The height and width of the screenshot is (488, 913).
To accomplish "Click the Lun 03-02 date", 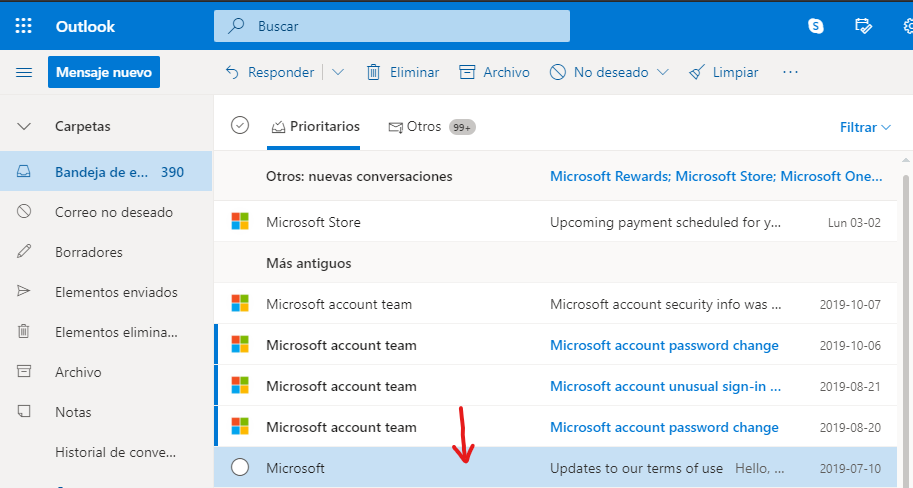I will tap(854, 222).
